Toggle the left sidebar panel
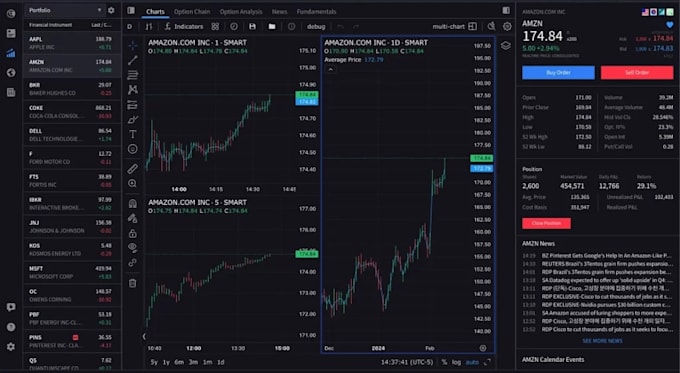Image resolution: width=680 pixels, height=373 pixels. [x=131, y=10]
